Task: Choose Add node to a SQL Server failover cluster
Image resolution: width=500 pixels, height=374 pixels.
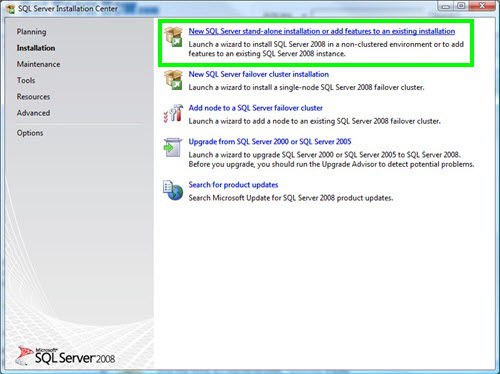Action: [x=256, y=108]
